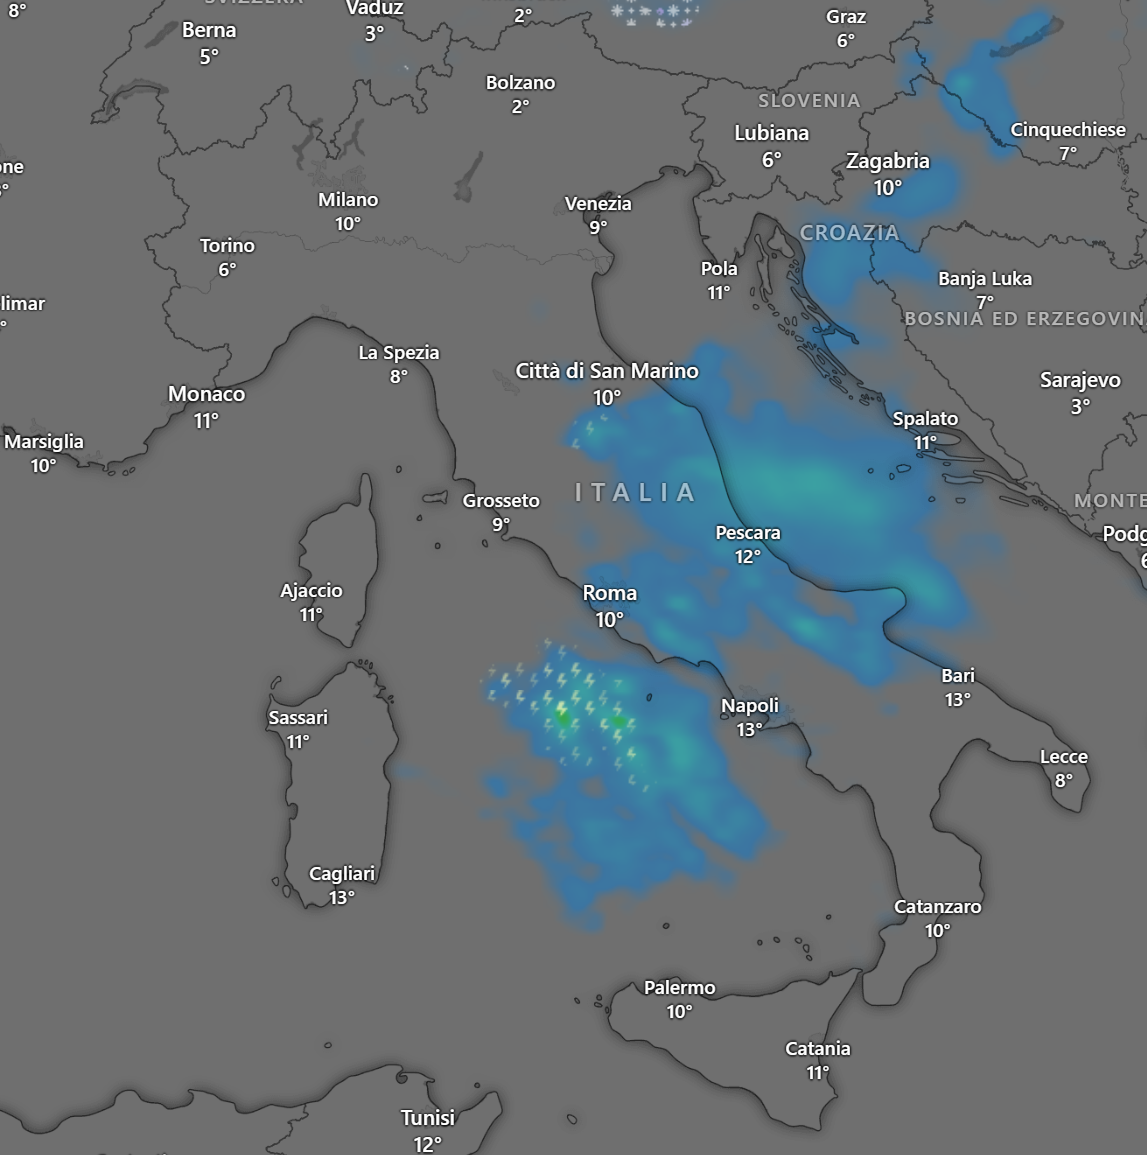This screenshot has width=1147, height=1155.
Task: Click the ITALIA country label
Action: point(636,492)
